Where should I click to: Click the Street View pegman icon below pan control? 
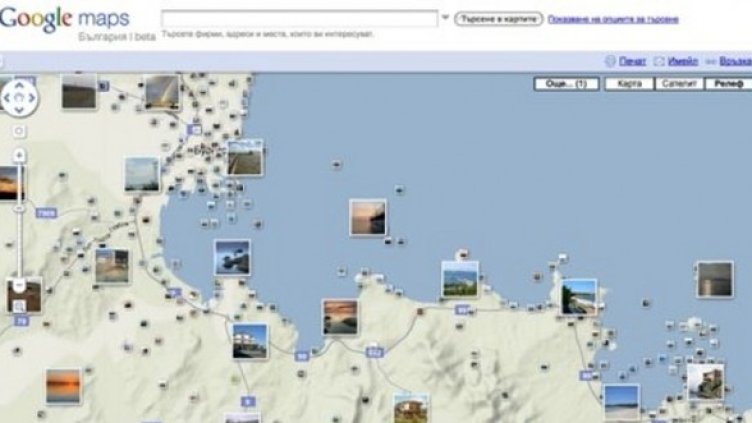tap(19, 131)
